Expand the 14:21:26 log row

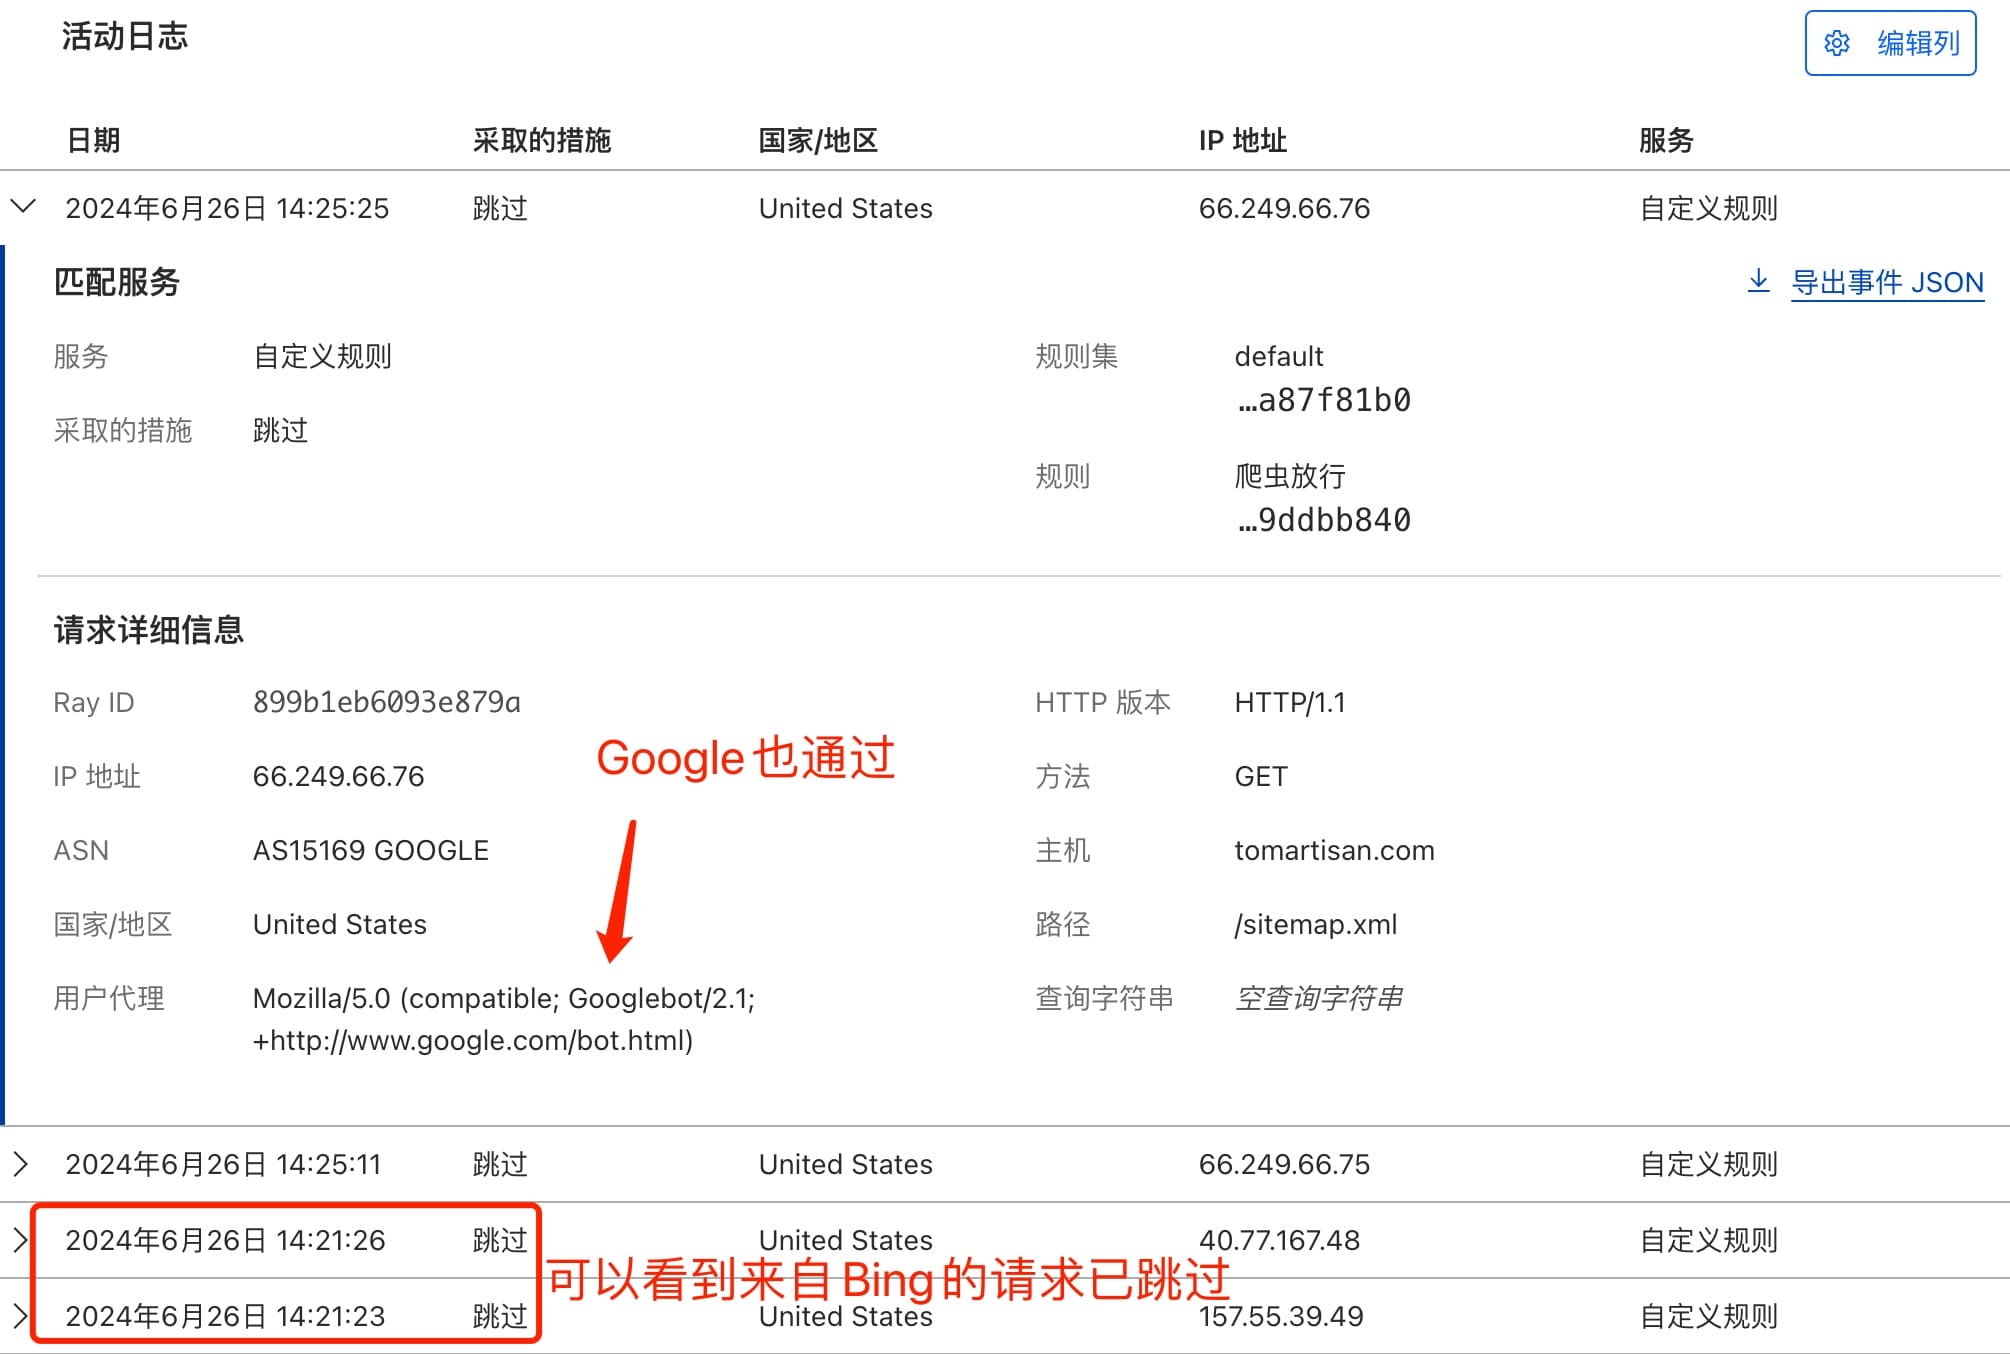click(x=21, y=1240)
